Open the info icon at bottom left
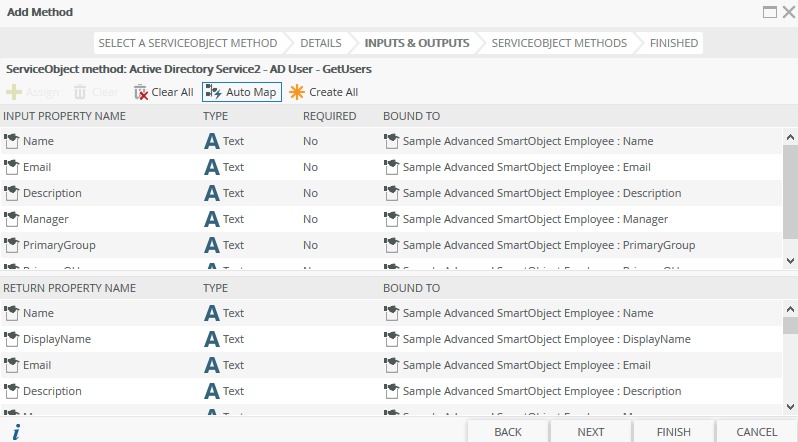The width and height of the screenshot is (798, 442). [16, 432]
